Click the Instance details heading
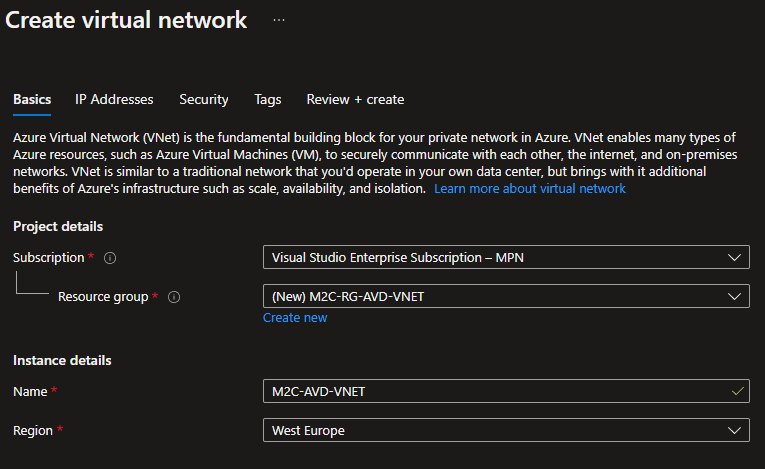Screen dimensions: 765x469 [62, 360]
